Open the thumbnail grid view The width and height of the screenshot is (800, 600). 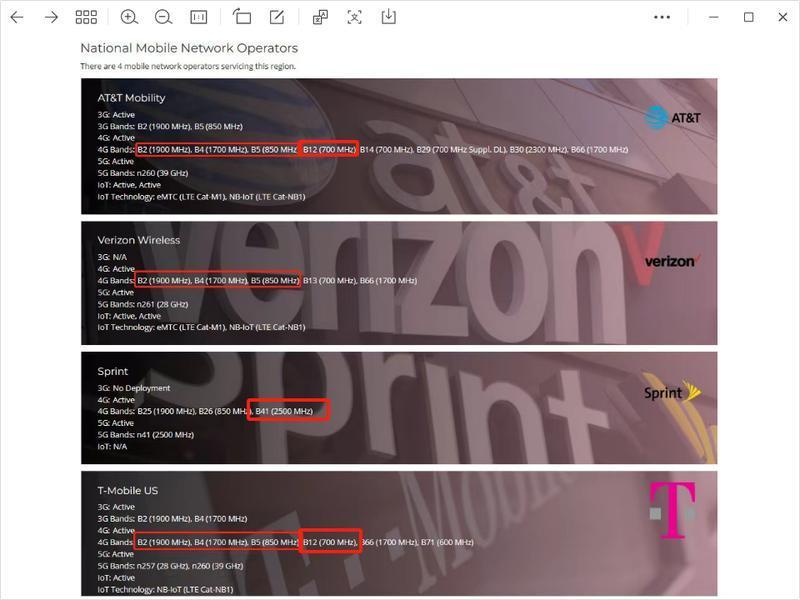(87, 17)
